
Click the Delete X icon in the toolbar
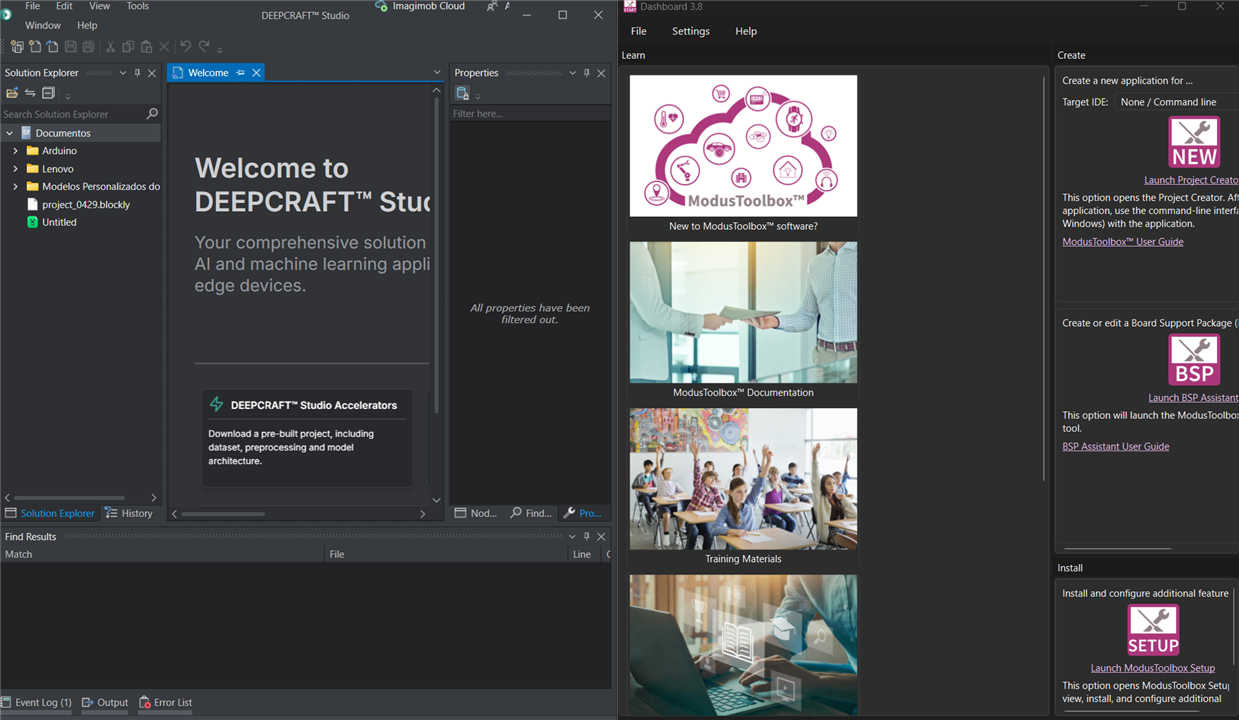(x=164, y=47)
